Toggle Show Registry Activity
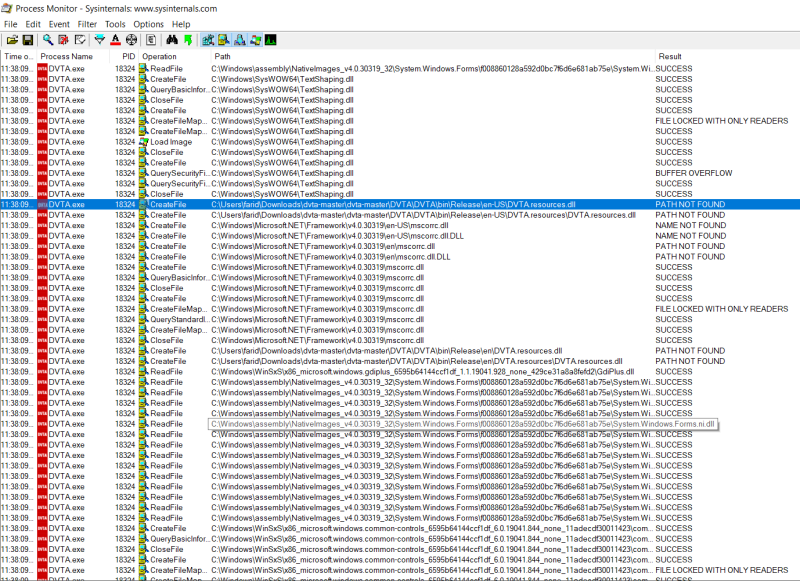Viewport: 800px width, 581px height. tap(208, 40)
